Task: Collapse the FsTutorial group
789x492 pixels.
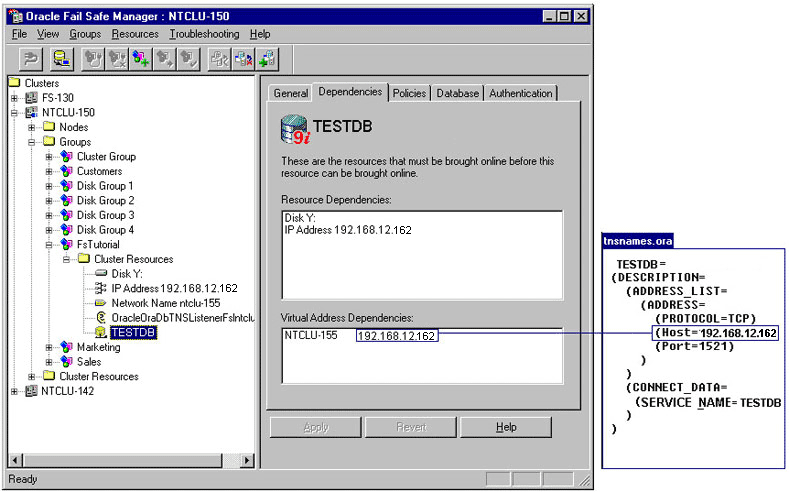Action: [49, 244]
